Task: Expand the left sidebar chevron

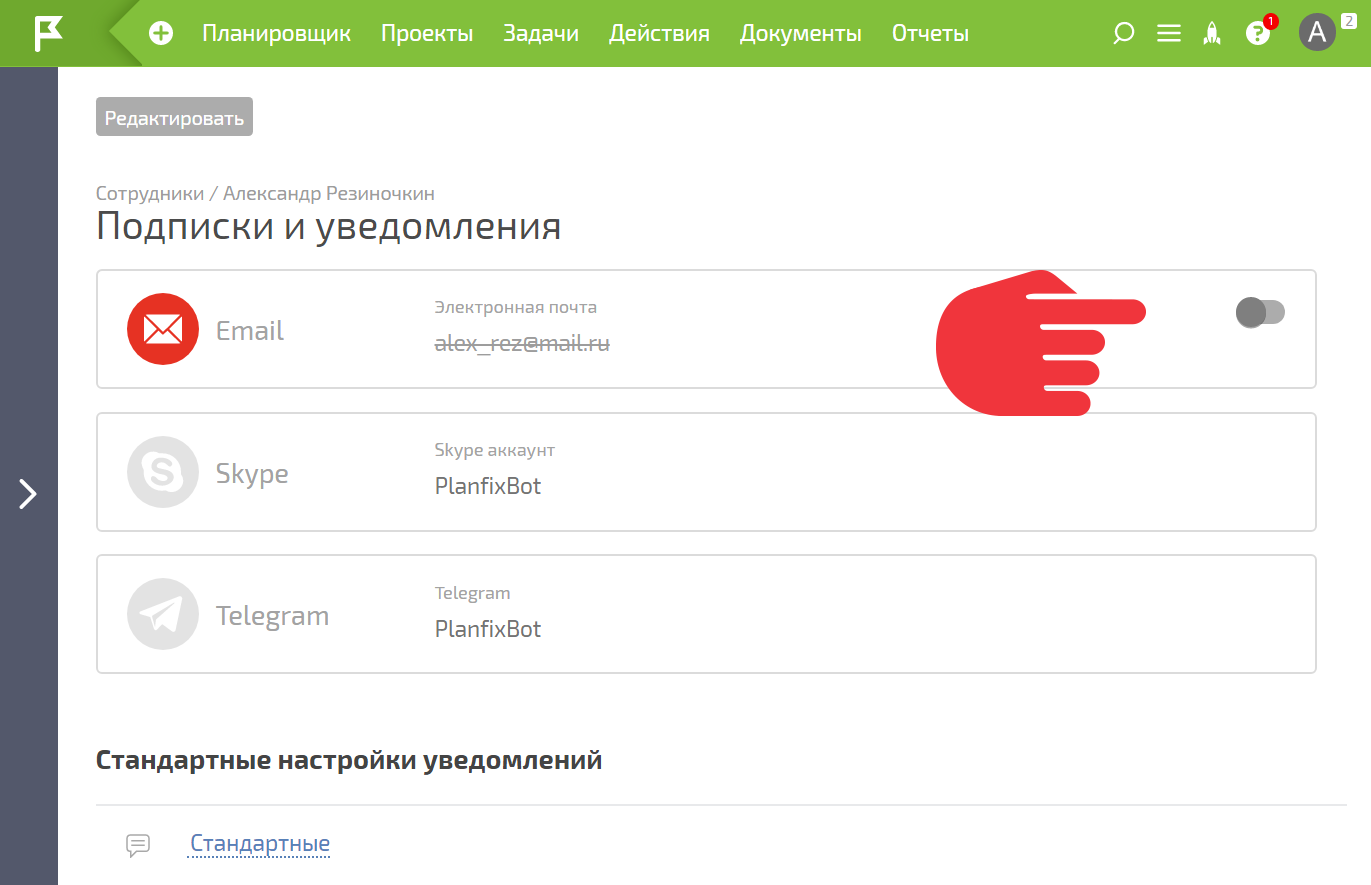Action: pyautogui.click(x=28, y=493)
